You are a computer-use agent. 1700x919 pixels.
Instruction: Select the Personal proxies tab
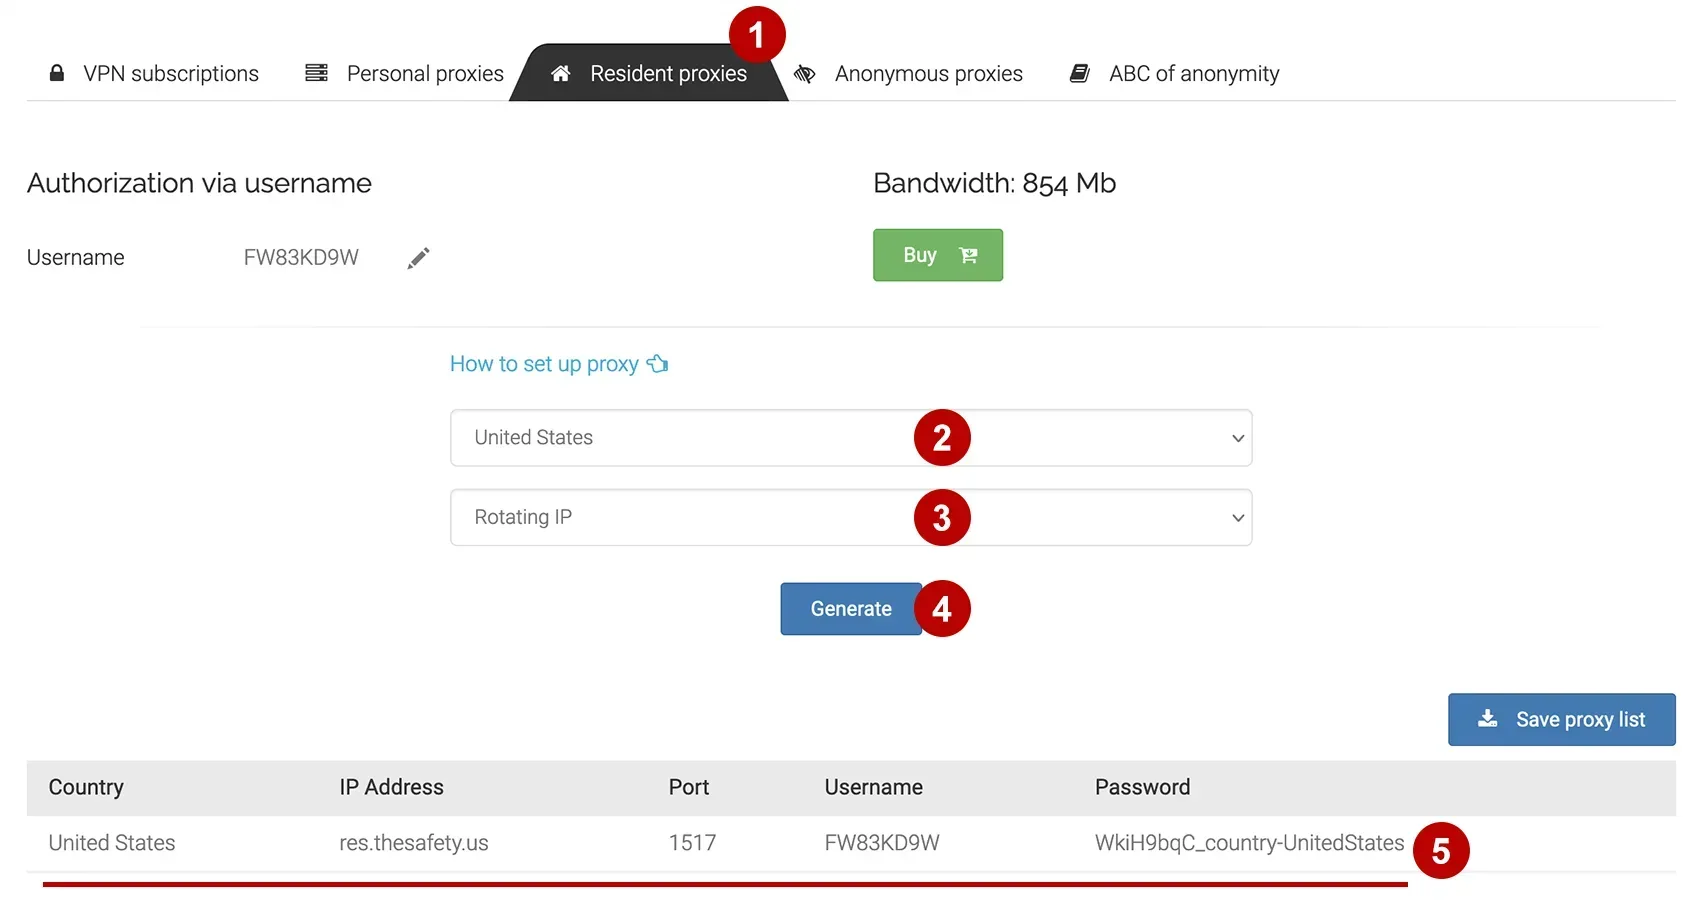tap(424, 74)
